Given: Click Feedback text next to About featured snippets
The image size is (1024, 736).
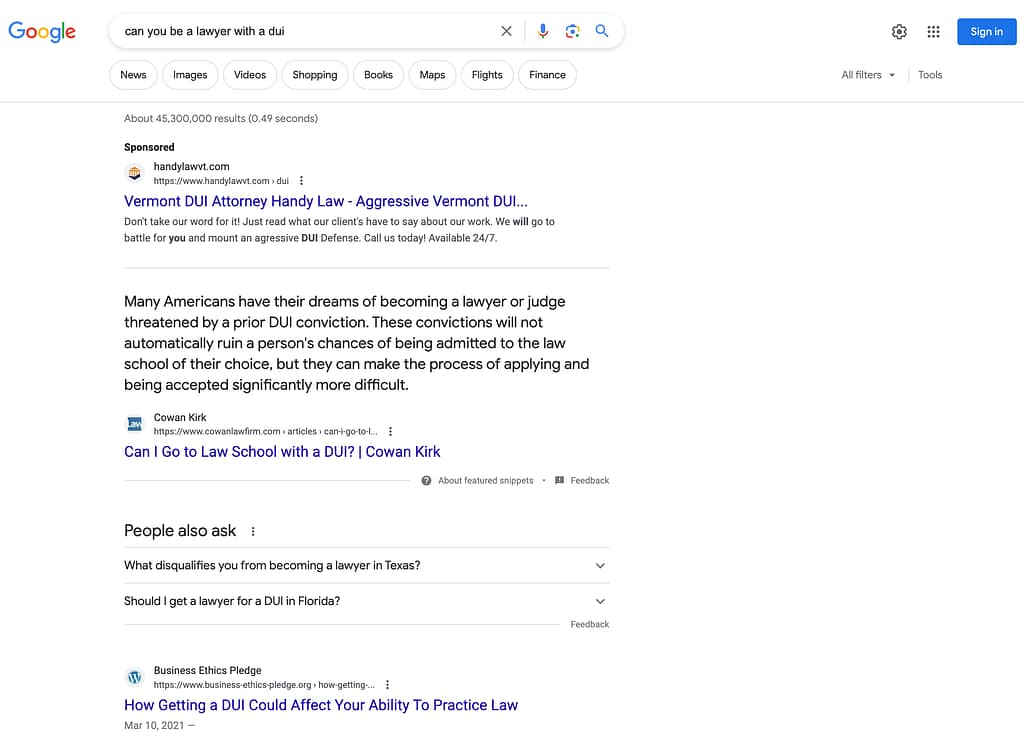Looking at the screenshot, I should click(x=590, y=481).
